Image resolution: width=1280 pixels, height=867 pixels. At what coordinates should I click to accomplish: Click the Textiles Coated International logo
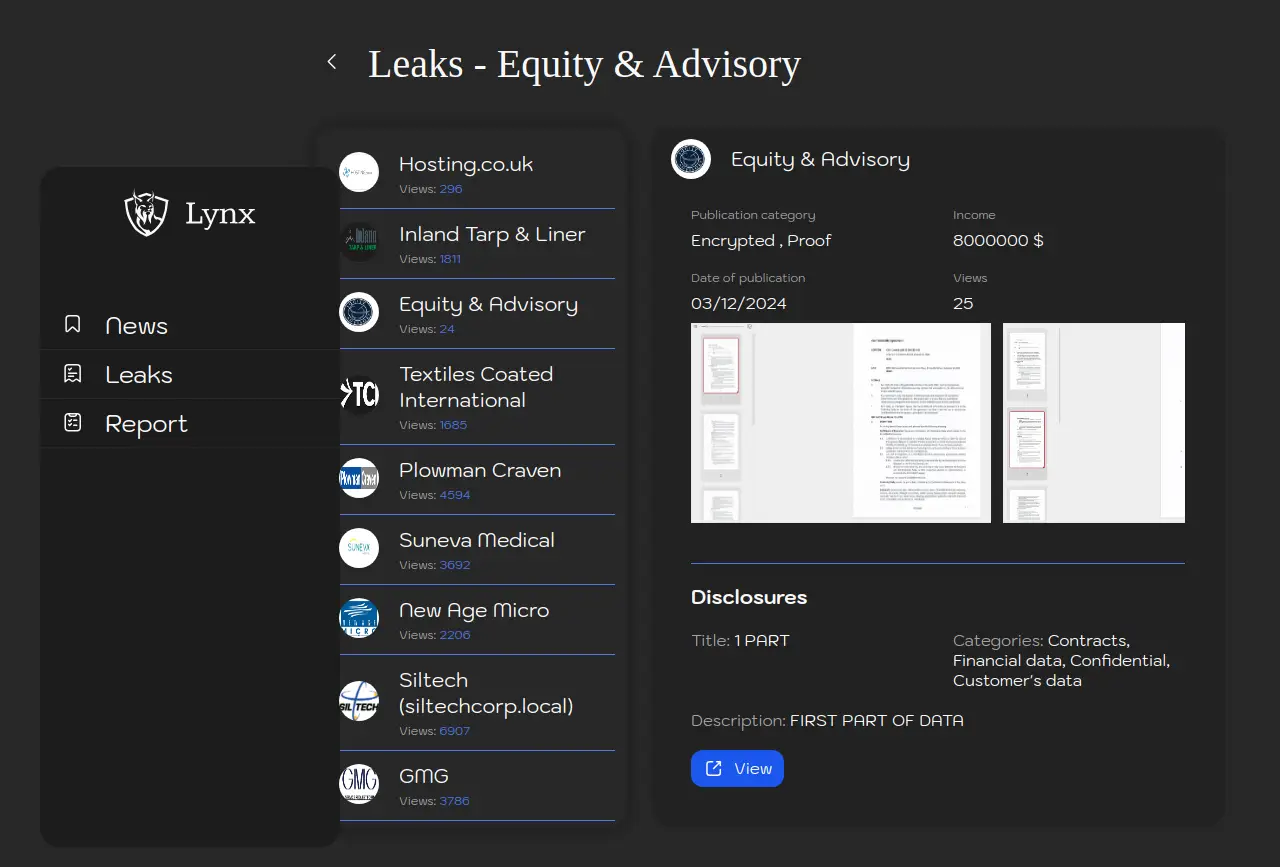click(359, 394)
